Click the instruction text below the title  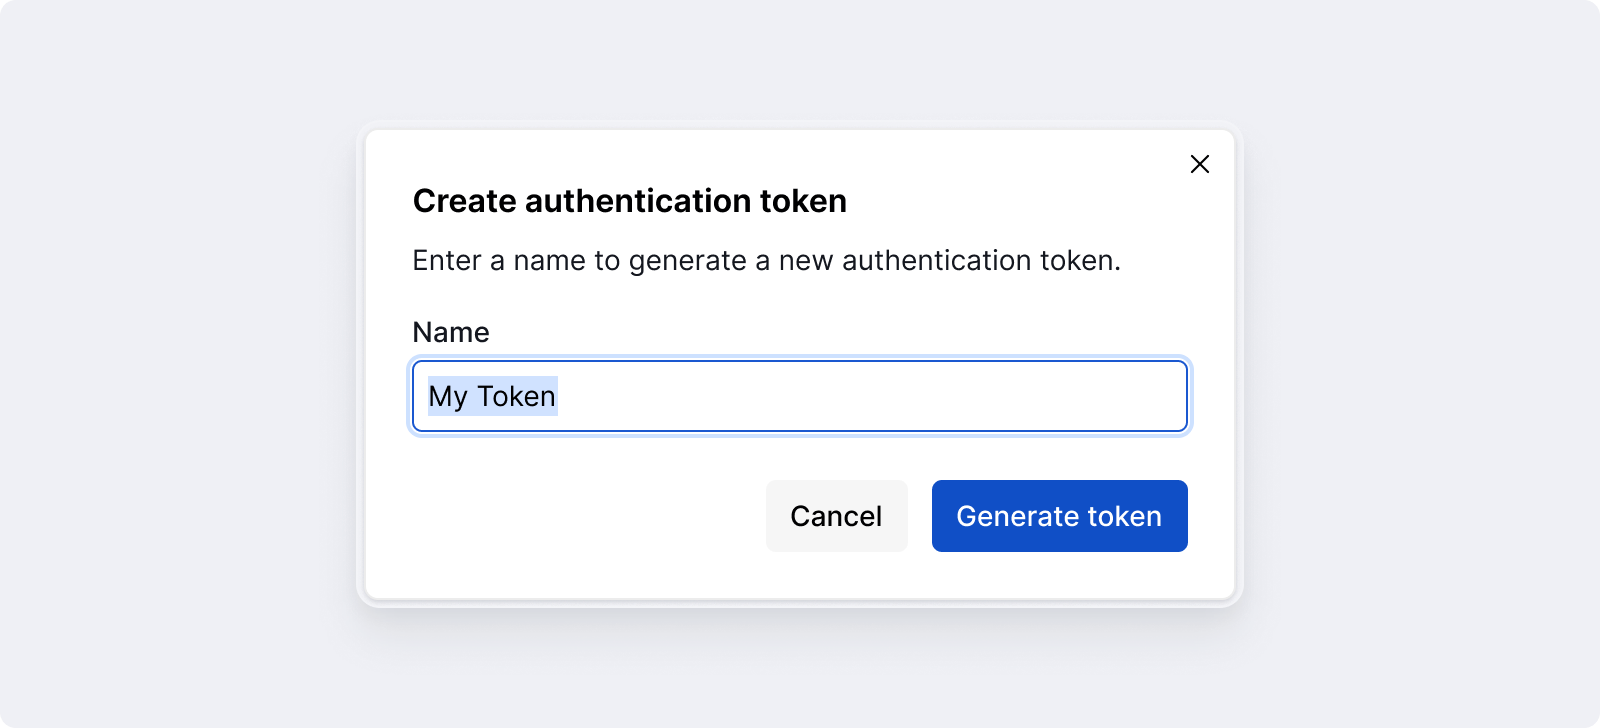(766, 260)
